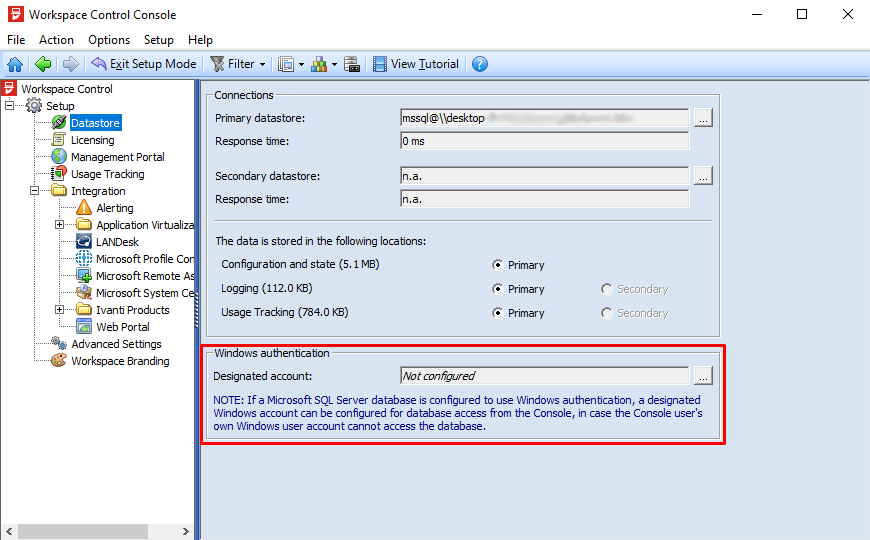Click the Licensing icon

[59, 140]
